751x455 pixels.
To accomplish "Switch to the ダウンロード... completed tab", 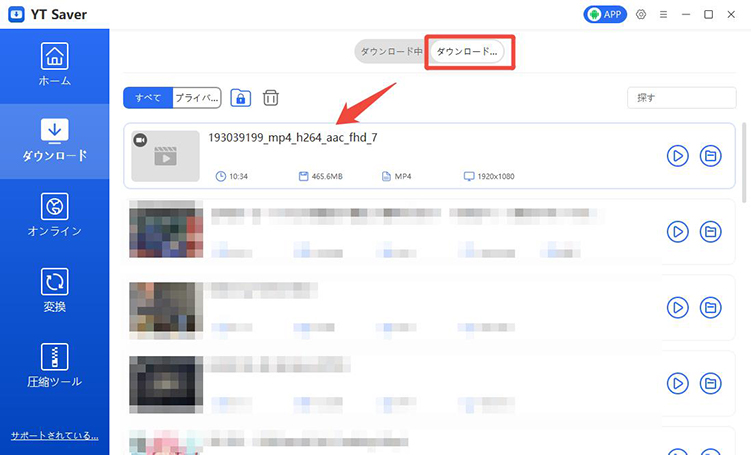I will click(x=467, y=51).
